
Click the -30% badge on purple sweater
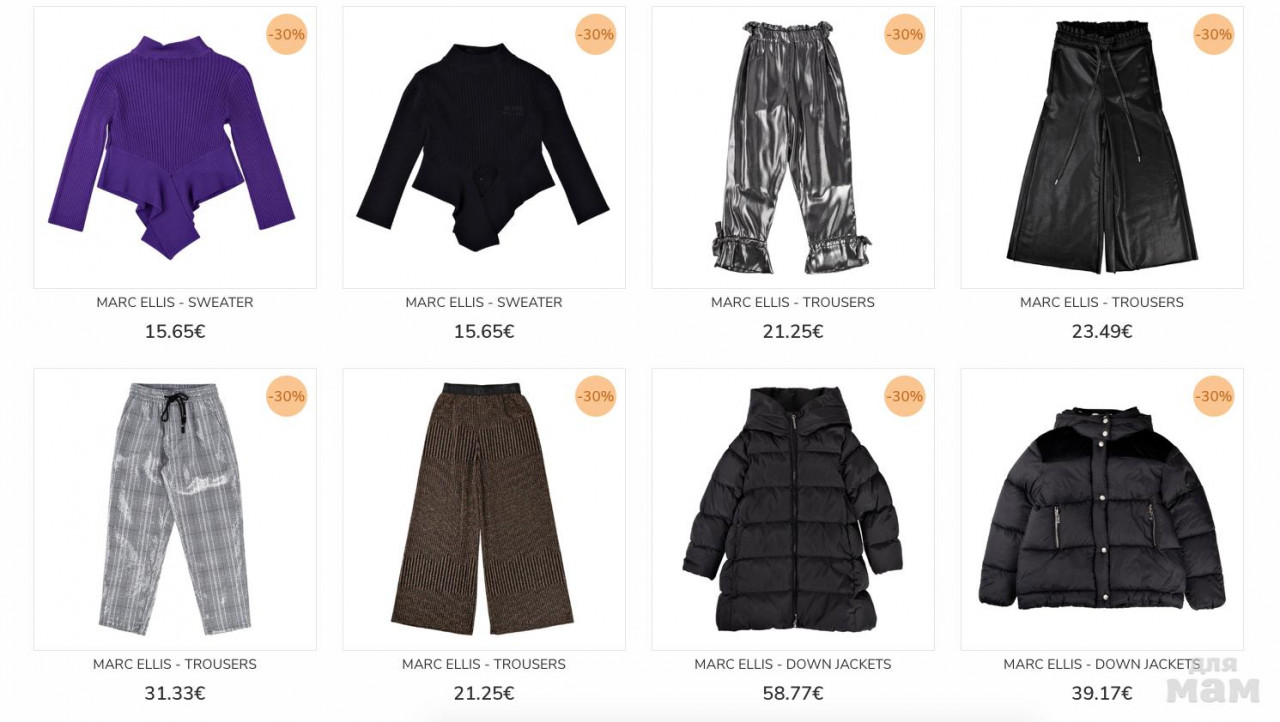click(287, 35)
